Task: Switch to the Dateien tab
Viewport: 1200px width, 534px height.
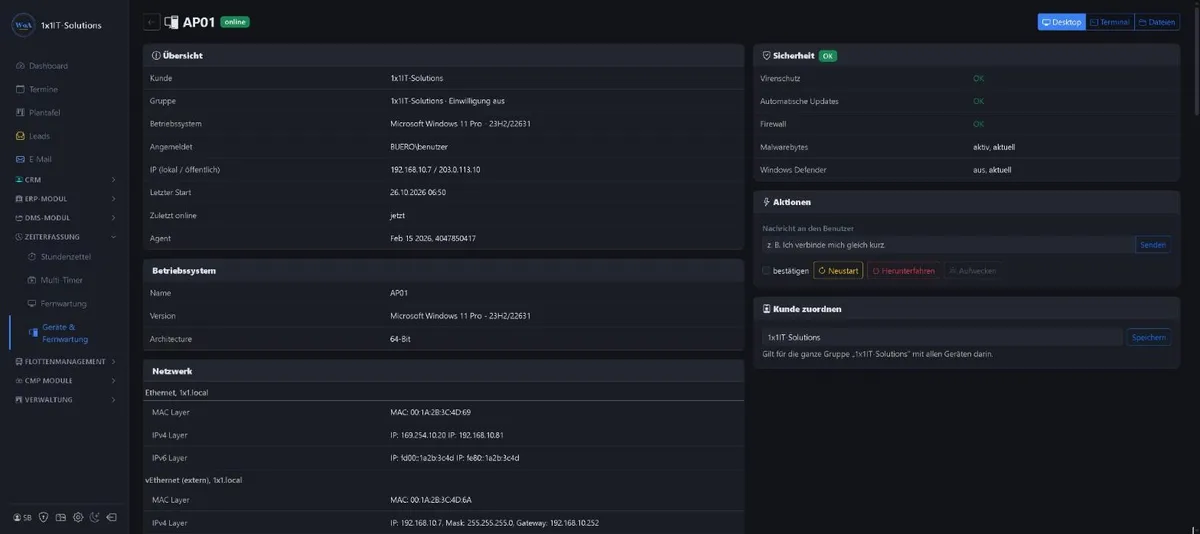Action: pyautogui.click(x=1157, y=22)
